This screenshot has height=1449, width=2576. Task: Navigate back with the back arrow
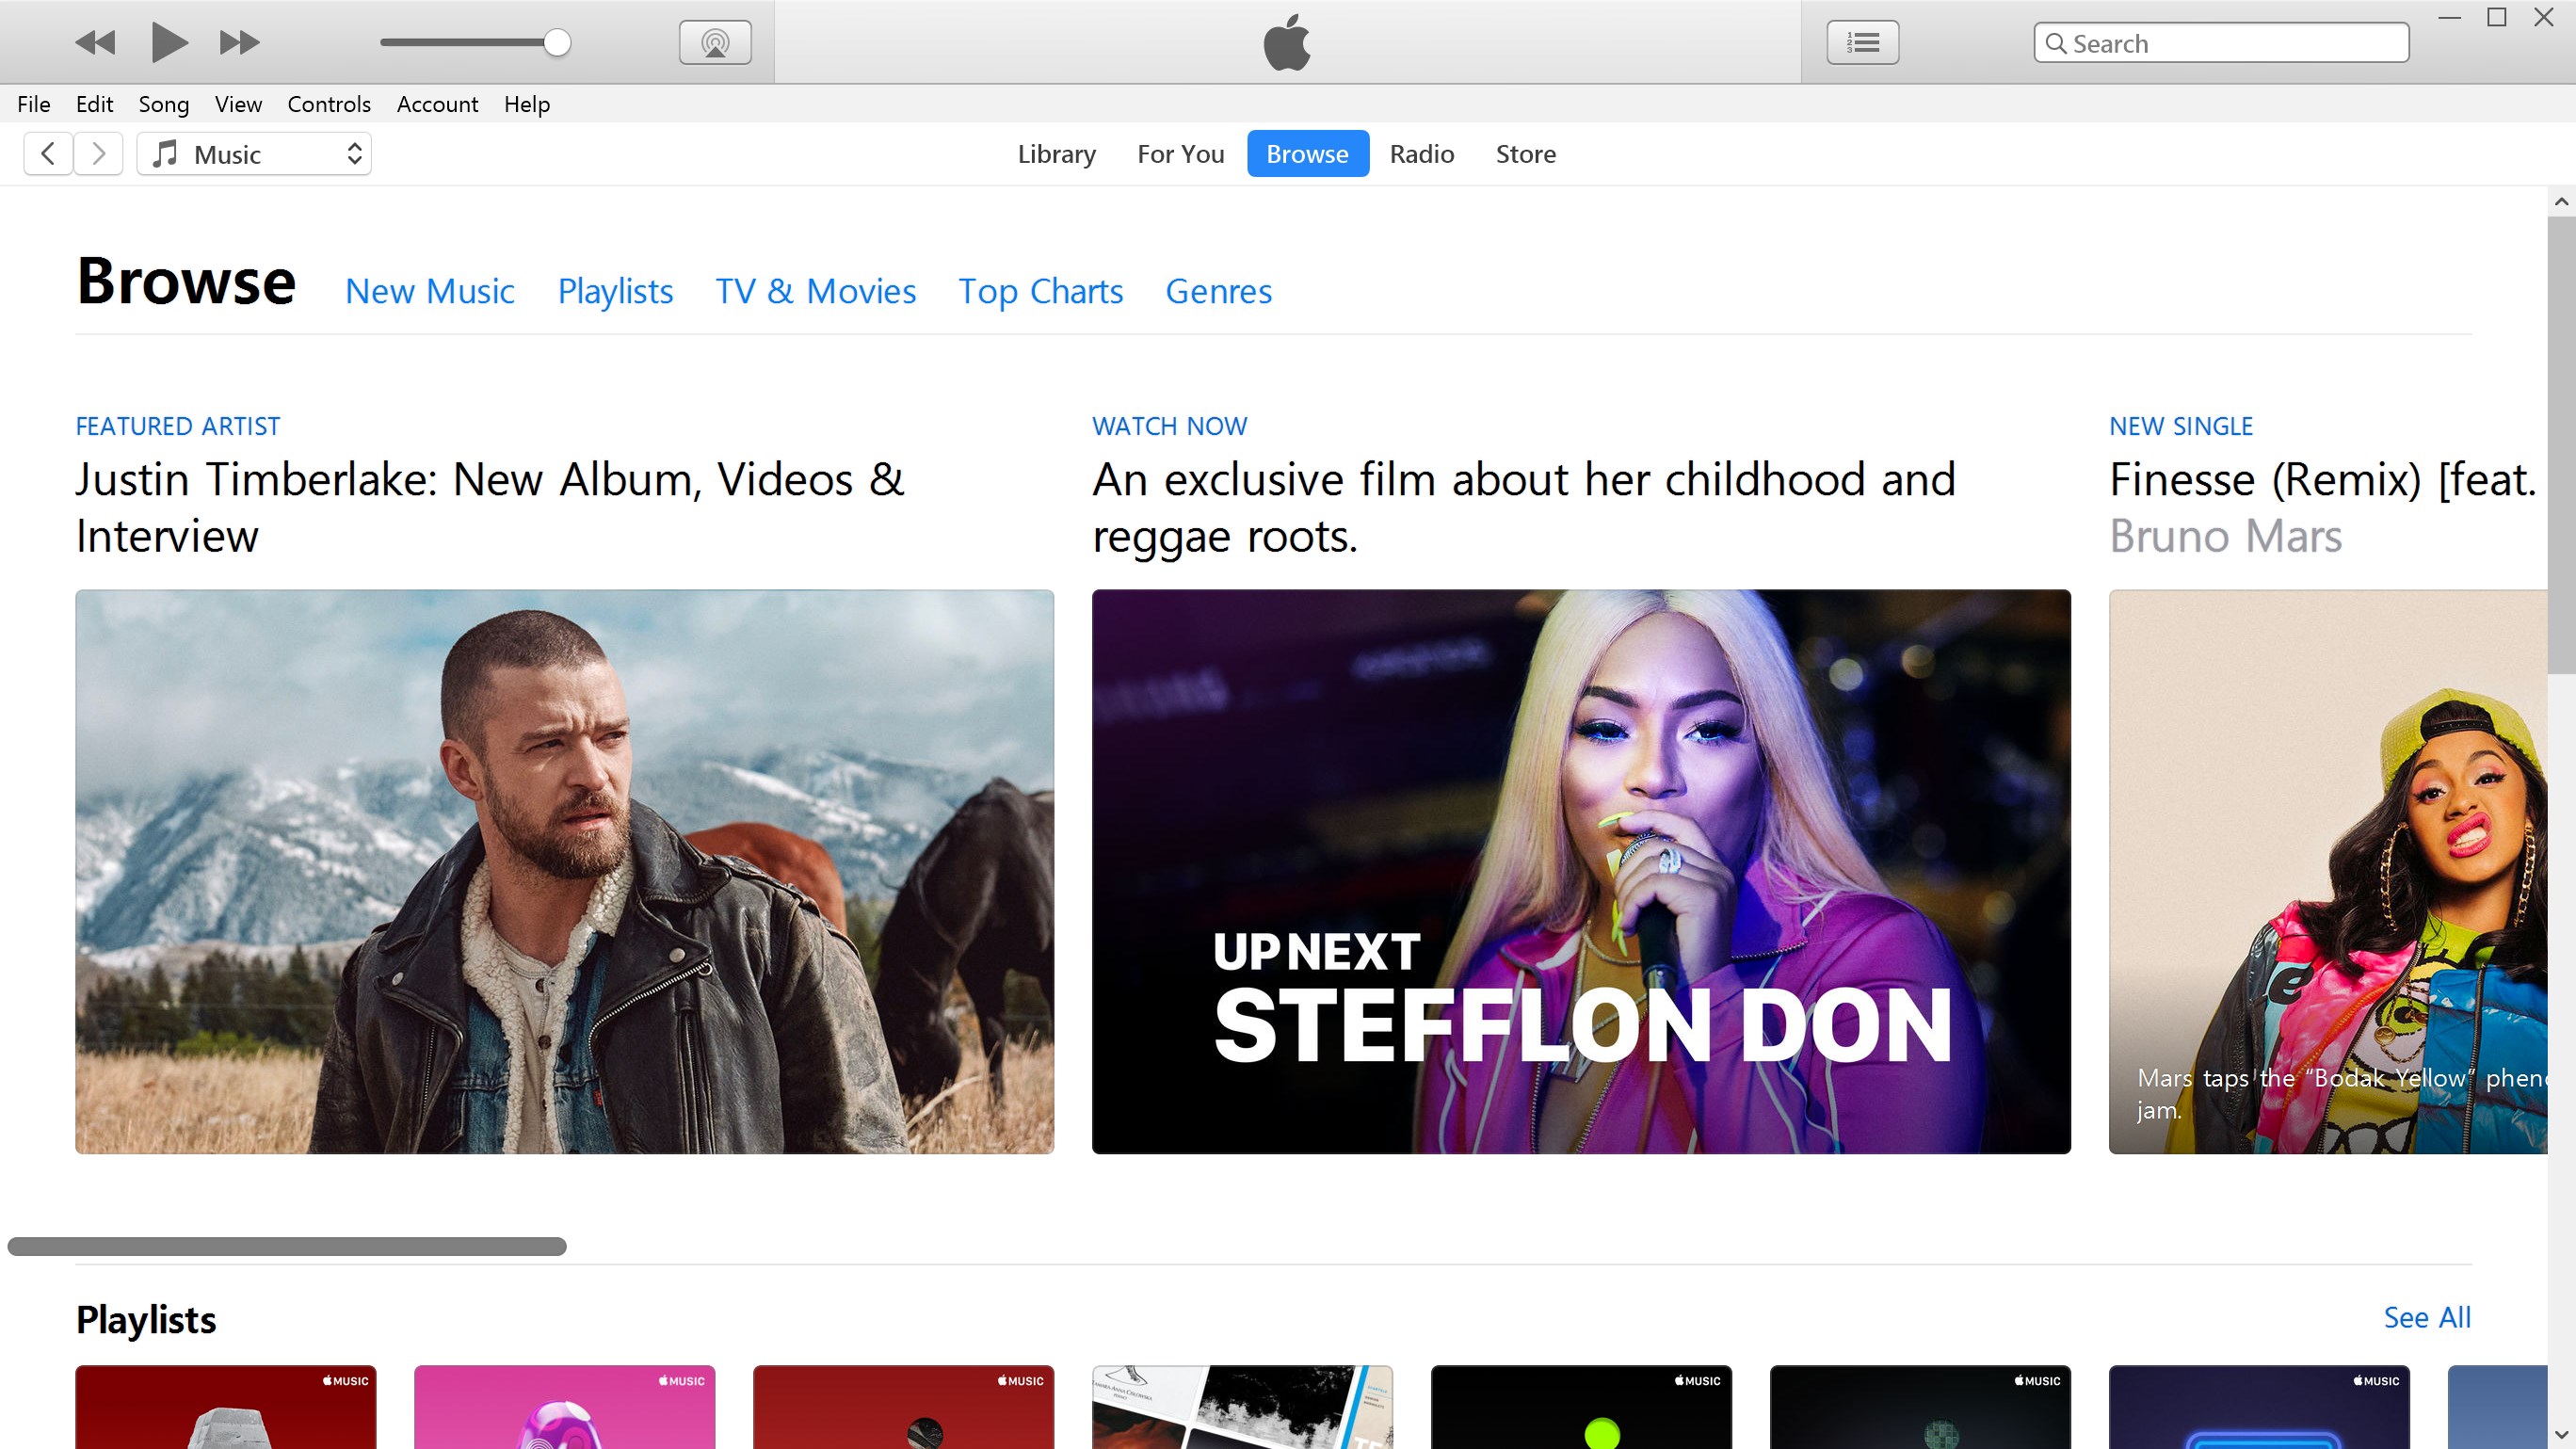click(x=47, y=153)
